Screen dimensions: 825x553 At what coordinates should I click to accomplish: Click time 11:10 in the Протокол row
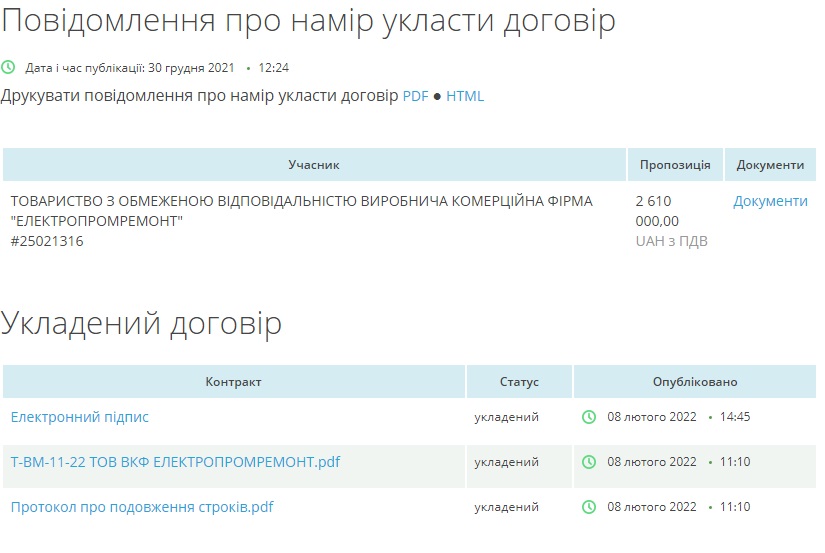pyautogui.click(x=735, y=507)
